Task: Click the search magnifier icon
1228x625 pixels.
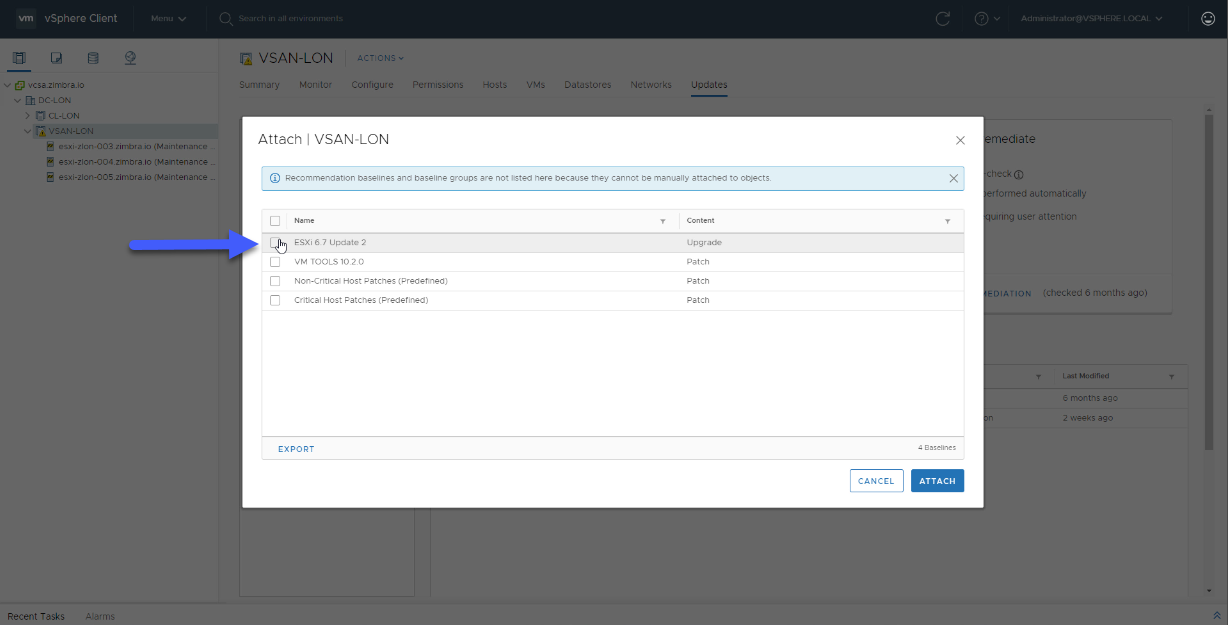Action: (x=226, y=18)
